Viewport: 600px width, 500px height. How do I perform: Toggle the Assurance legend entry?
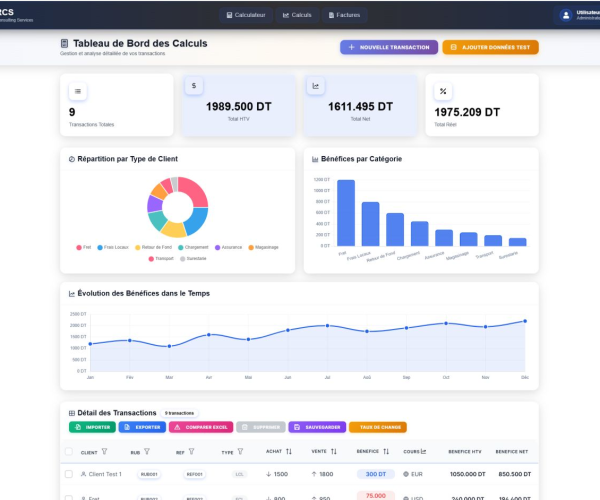click(228, 248)
